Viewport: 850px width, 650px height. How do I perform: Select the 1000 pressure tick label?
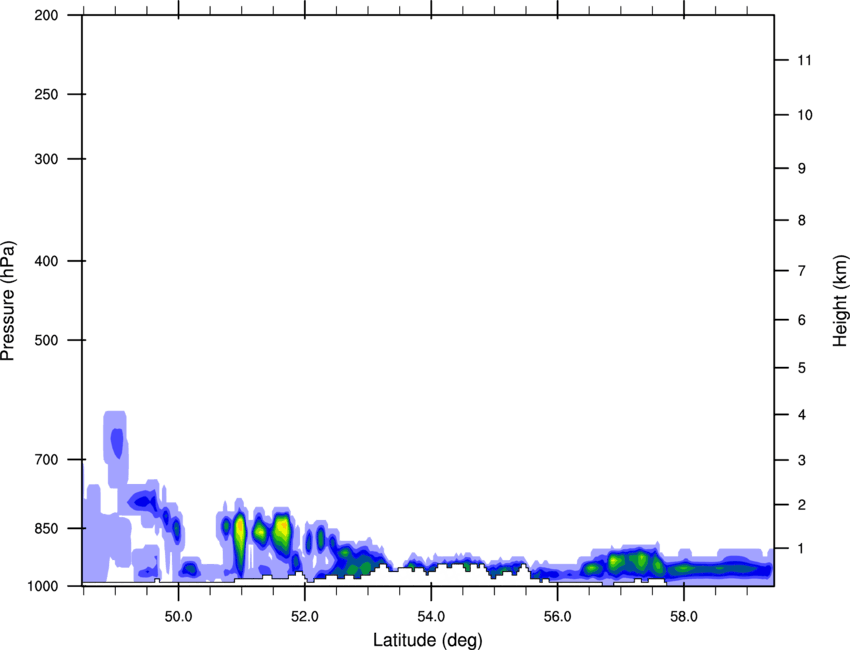click(x=43, y=586)
